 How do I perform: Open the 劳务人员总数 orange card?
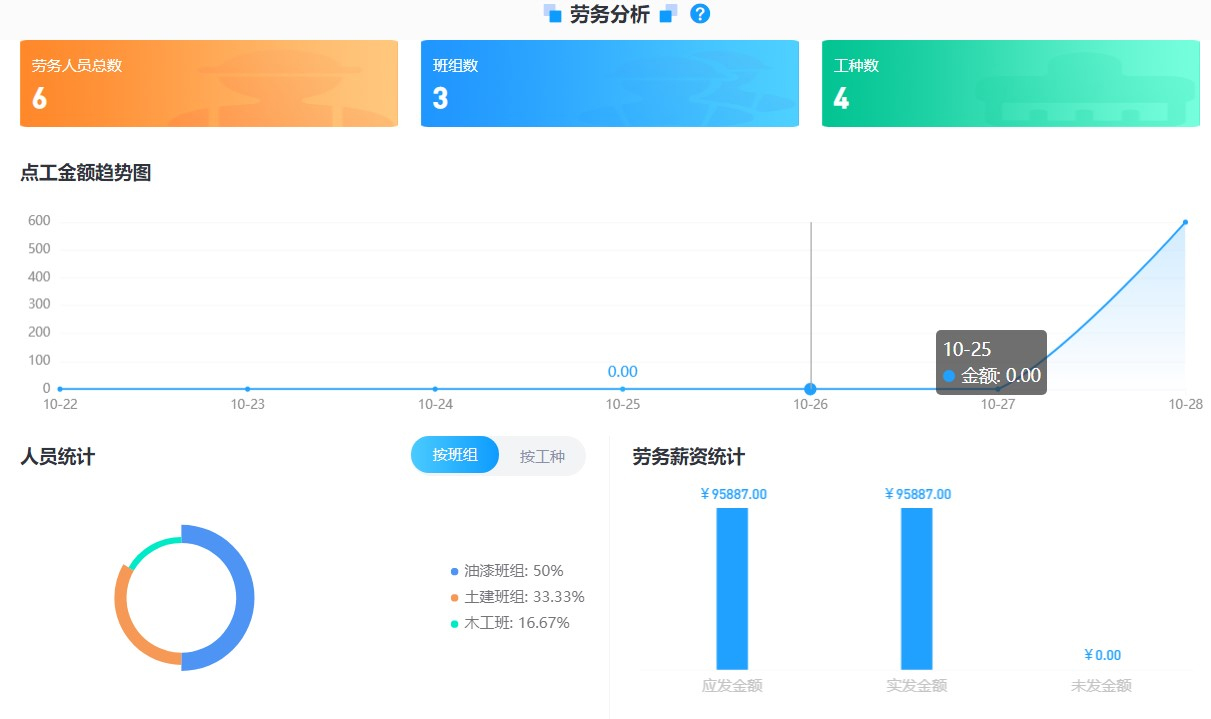(209, 84)
